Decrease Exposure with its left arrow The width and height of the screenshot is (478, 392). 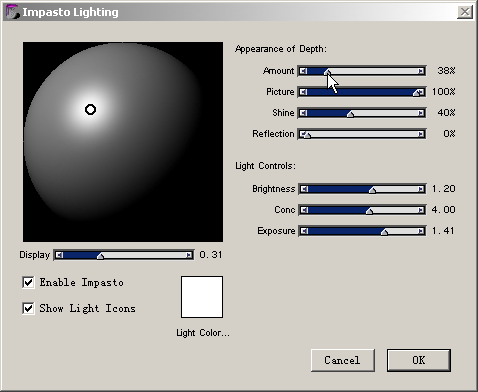pyautogui.click(x=304, y=231)
